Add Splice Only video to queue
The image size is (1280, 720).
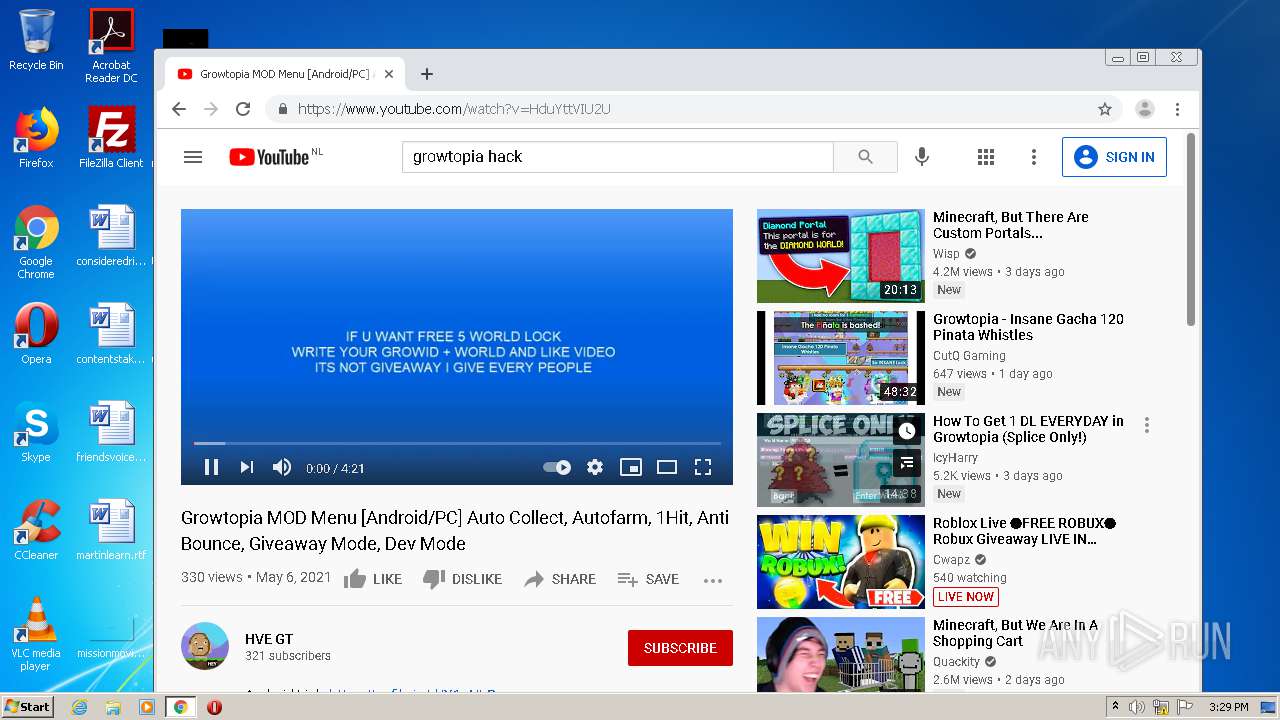click(x=906, y=463)
